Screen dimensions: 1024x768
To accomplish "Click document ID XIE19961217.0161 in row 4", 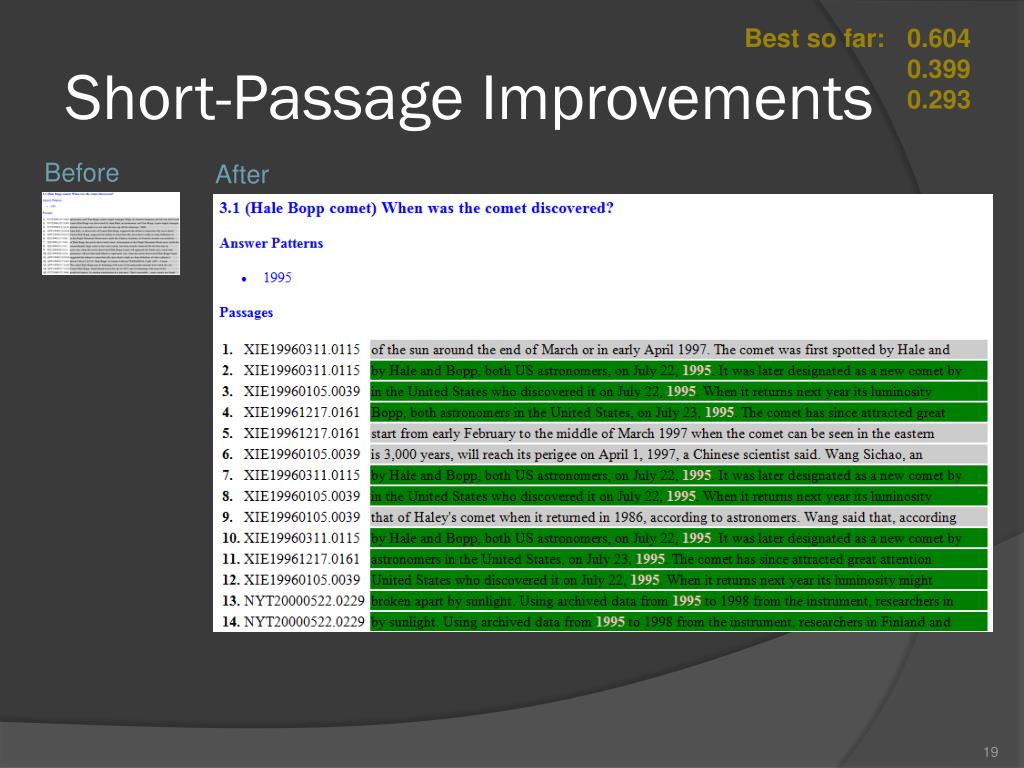I will (302, 412).
